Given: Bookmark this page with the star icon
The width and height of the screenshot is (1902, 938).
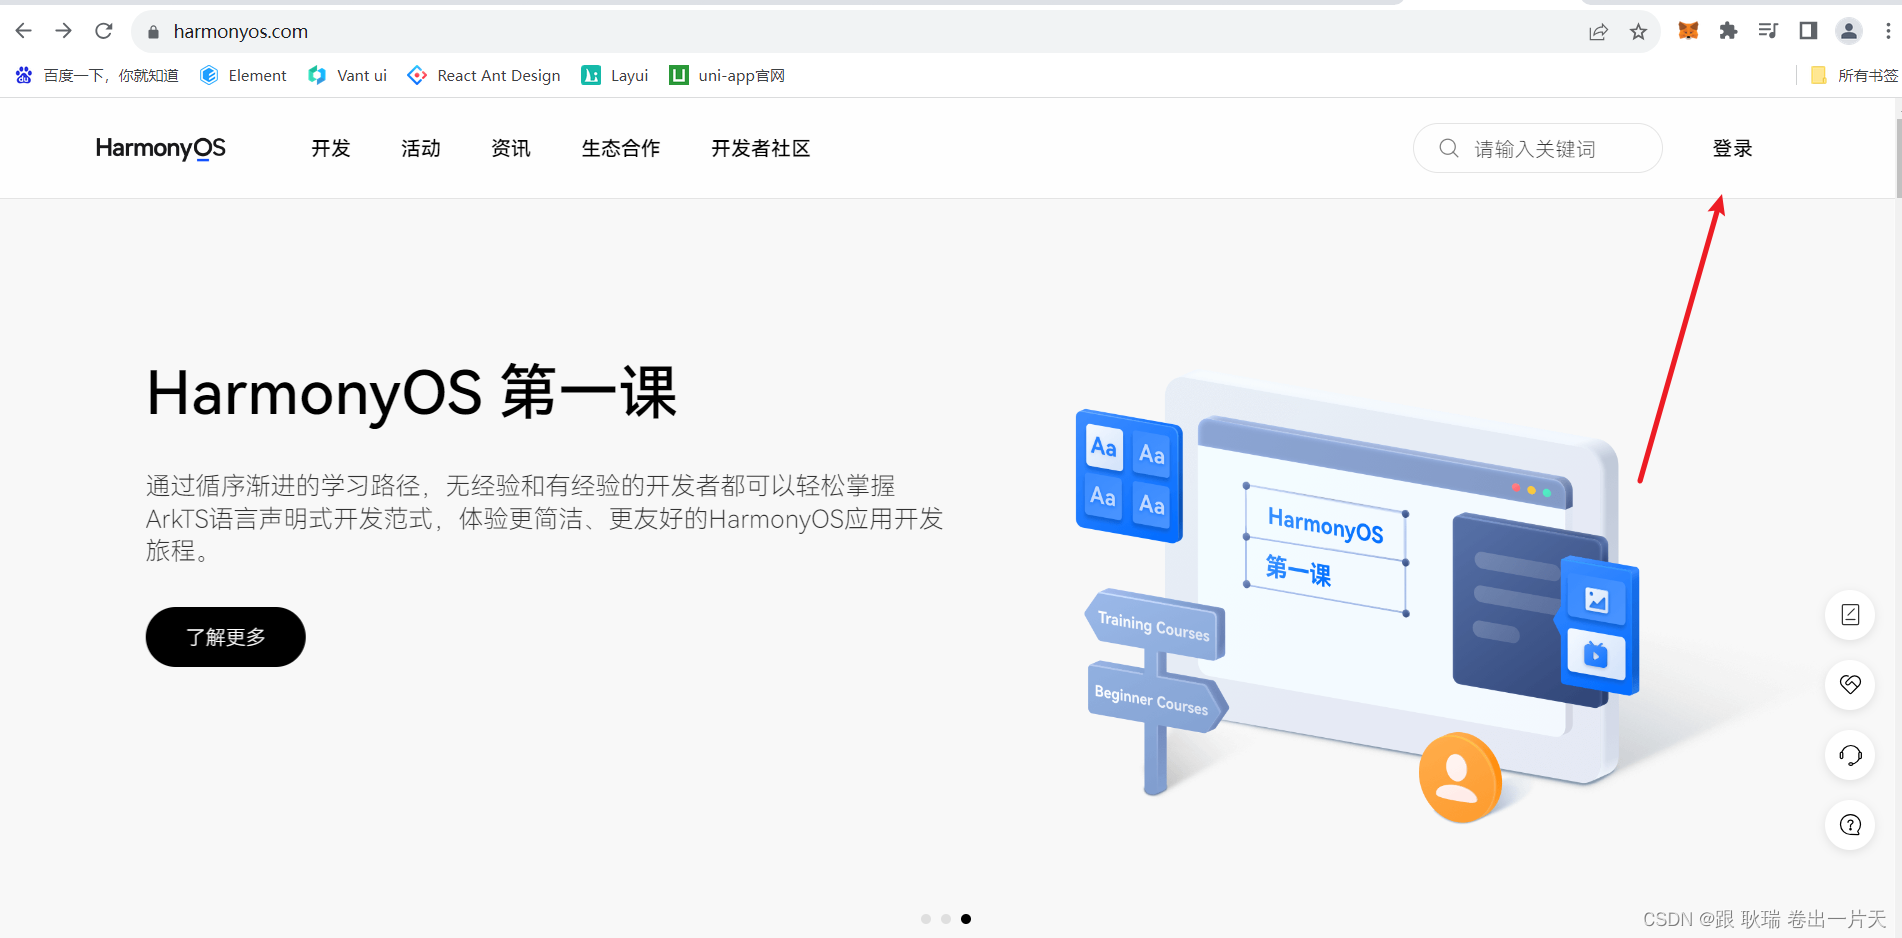Looking at the screenshot, I should coord(1638,32).
